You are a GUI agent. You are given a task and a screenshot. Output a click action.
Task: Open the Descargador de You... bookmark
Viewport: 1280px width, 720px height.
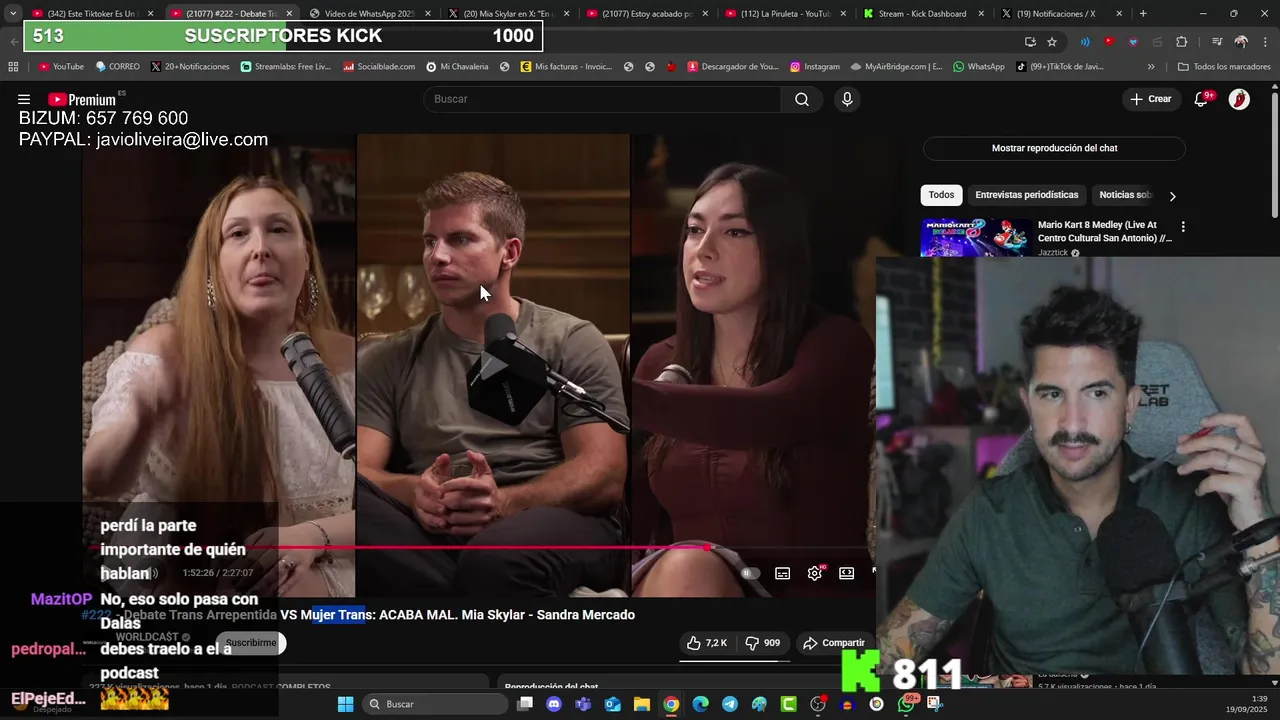click(733, 67)
